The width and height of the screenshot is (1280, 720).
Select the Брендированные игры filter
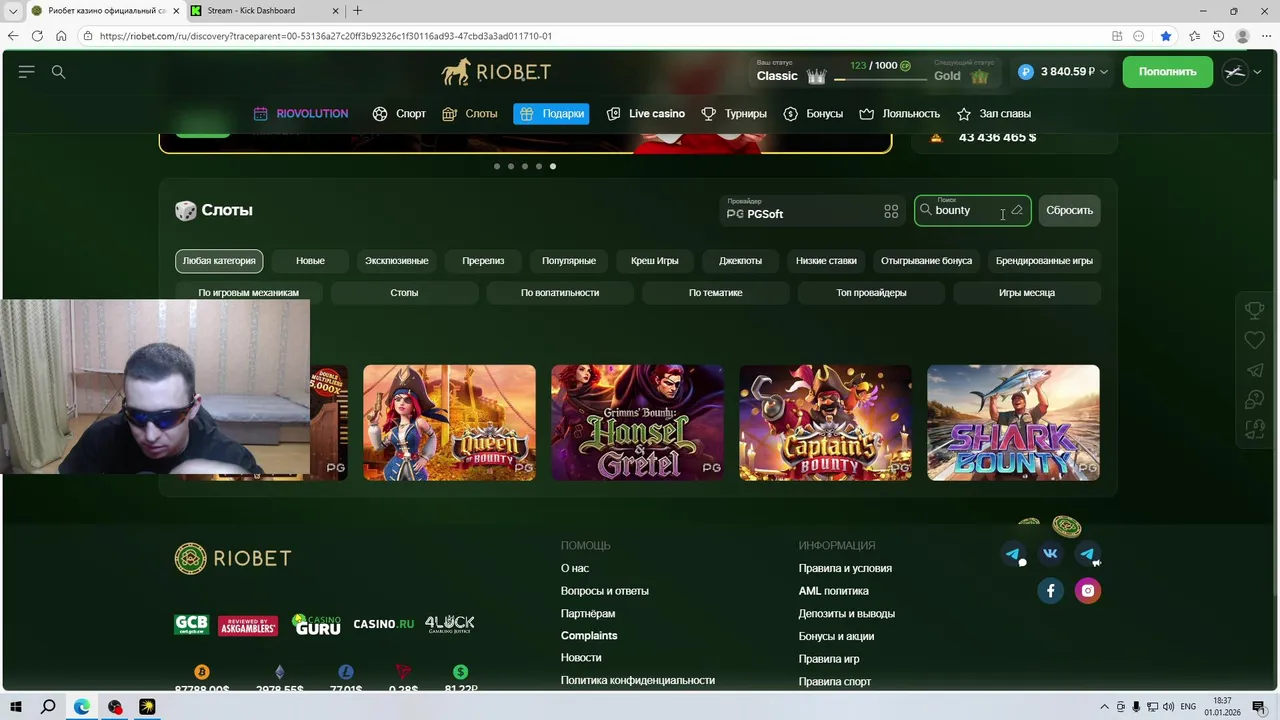click(1044, 261)
